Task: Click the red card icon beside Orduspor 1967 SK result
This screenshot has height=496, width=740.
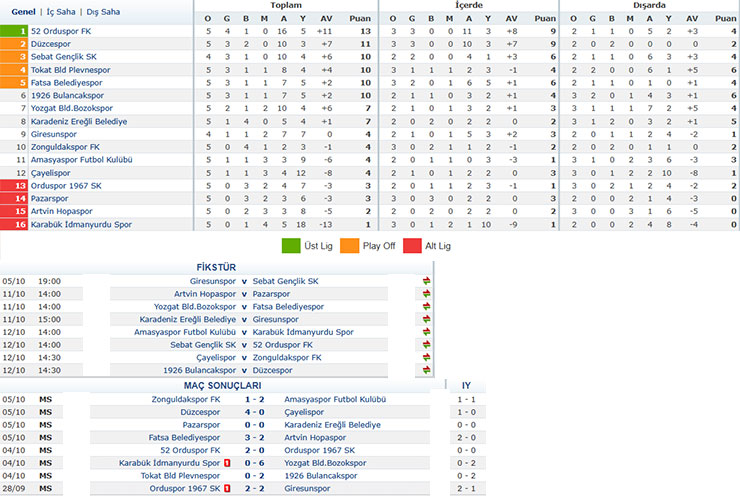Action: click(x=228, y=488)
